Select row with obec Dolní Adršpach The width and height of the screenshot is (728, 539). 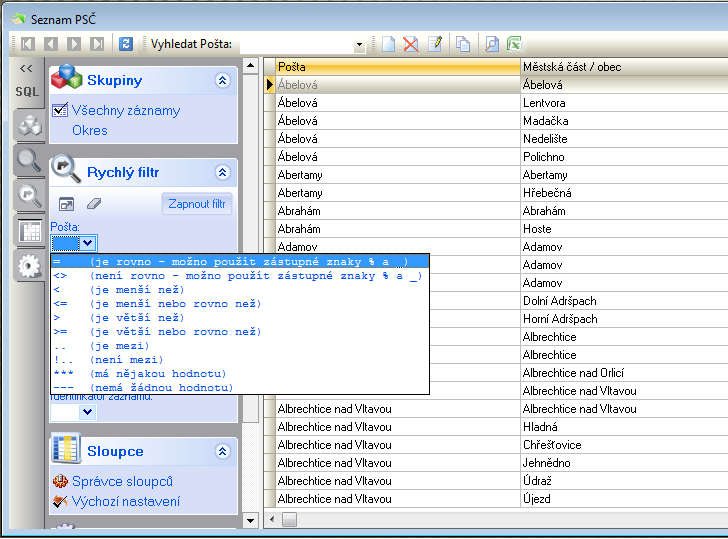click(578, 301)
